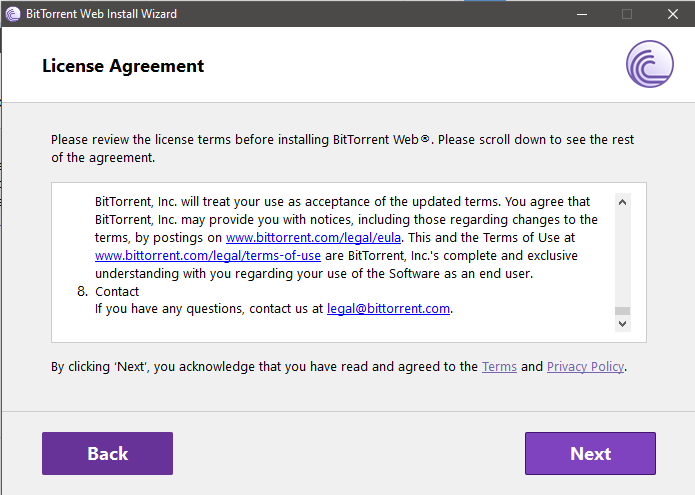This screenshot has height=495, width=695.
Task: Click the Next button
Action: click(590, 453)
